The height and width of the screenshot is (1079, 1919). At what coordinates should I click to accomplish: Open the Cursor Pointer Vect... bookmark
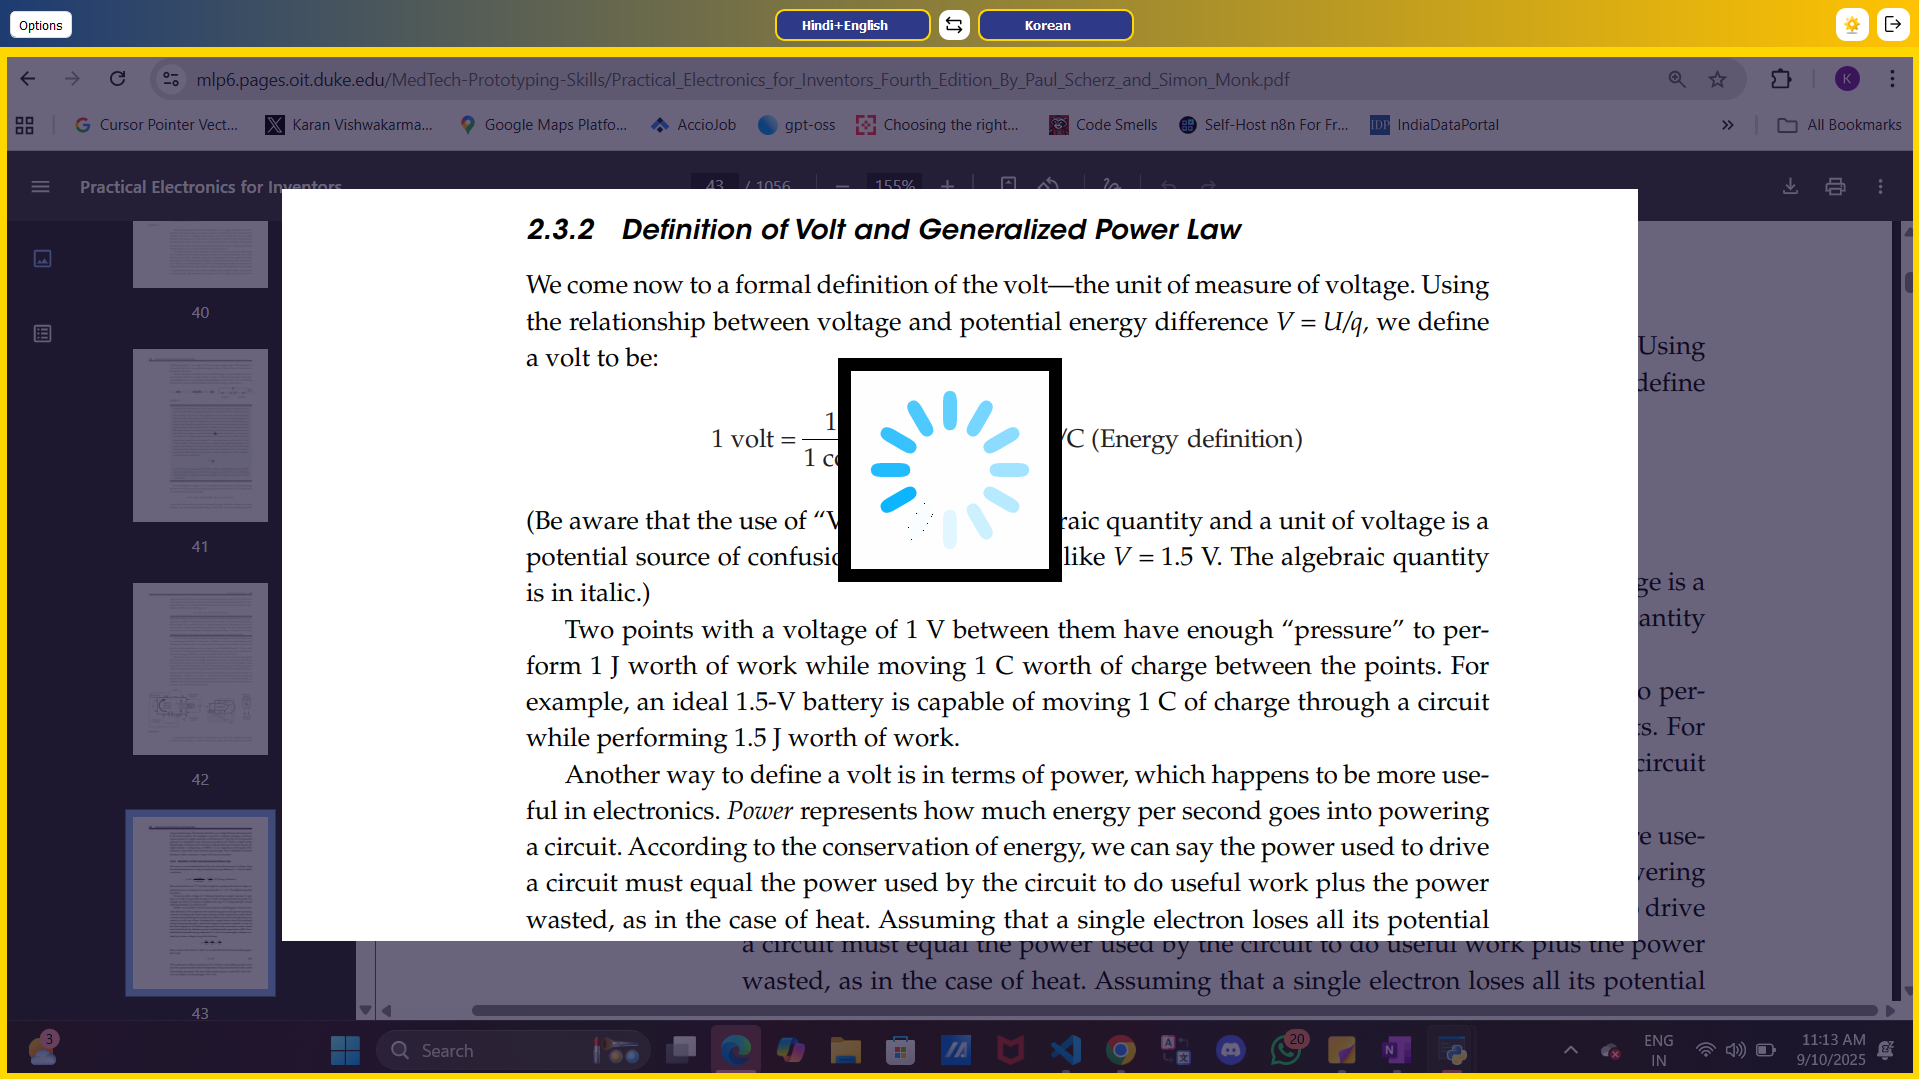click(156, 125)
